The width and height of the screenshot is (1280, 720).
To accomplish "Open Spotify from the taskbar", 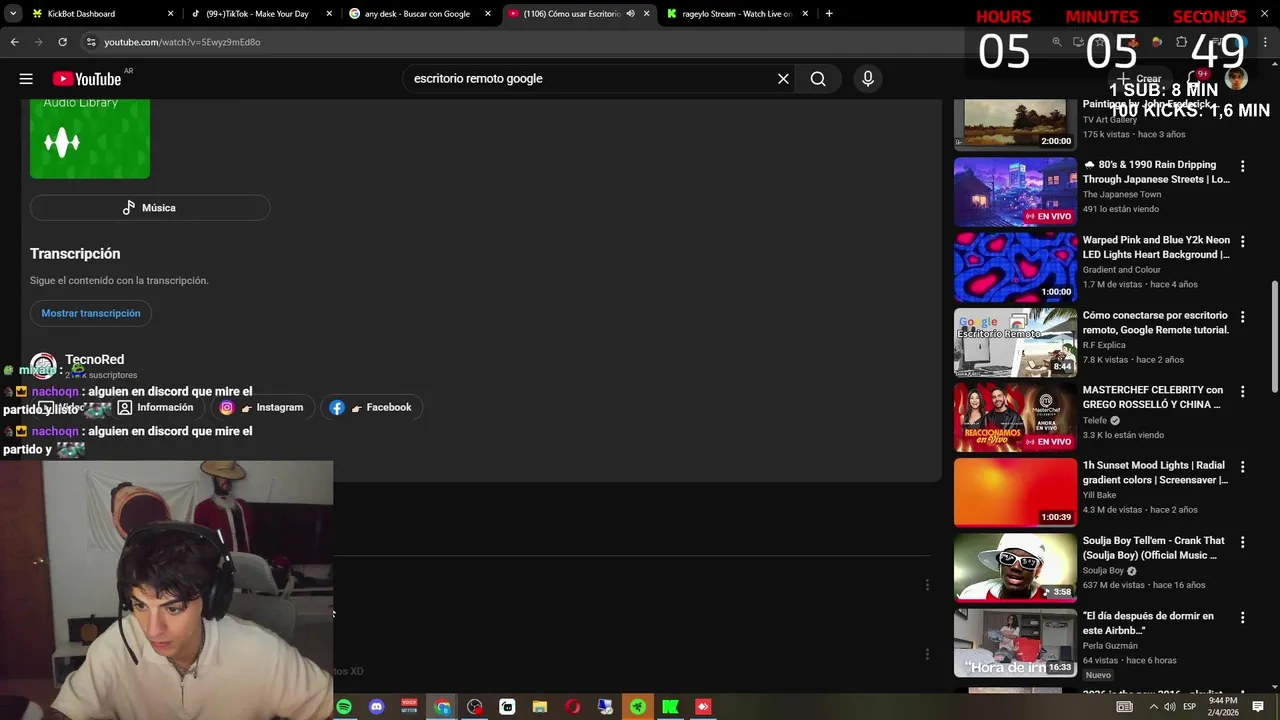I will click(344, 707).
